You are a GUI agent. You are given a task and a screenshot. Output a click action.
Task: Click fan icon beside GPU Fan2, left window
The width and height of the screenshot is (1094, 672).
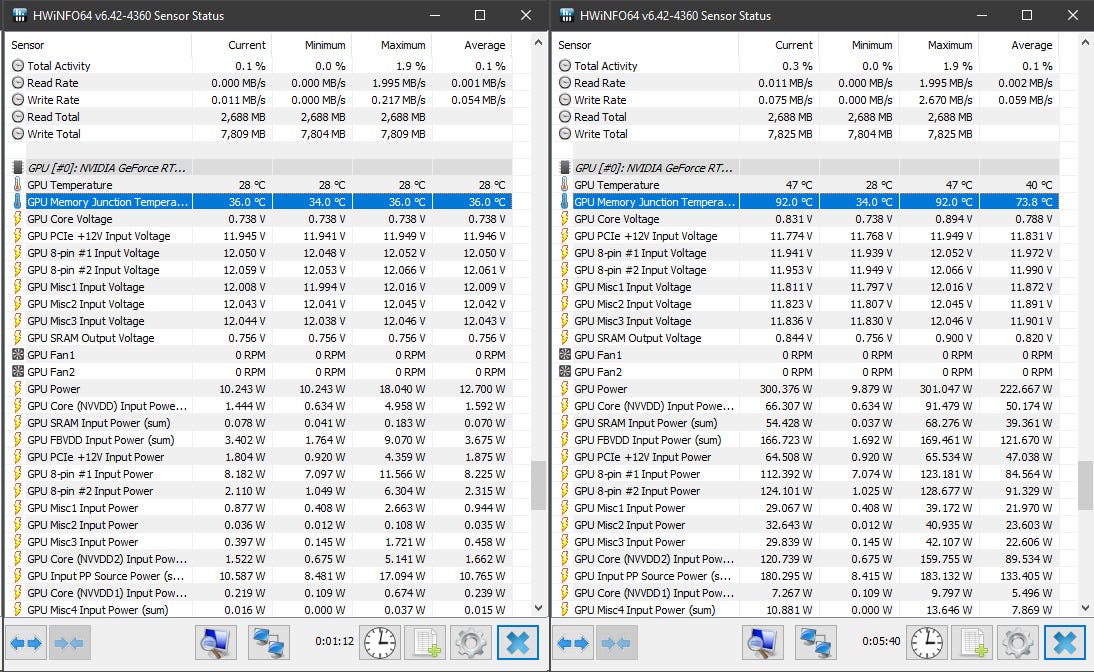click(x=18, y=371)
